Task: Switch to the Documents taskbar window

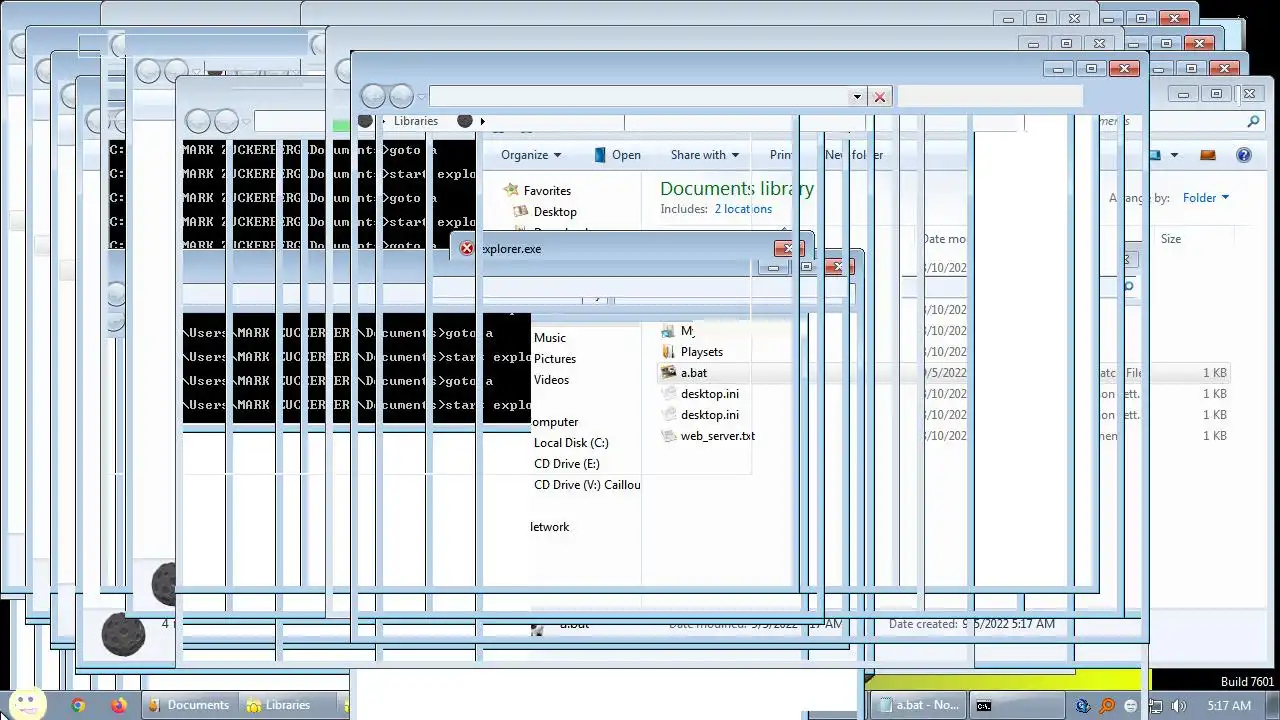Action: click(x=190, y=705)
